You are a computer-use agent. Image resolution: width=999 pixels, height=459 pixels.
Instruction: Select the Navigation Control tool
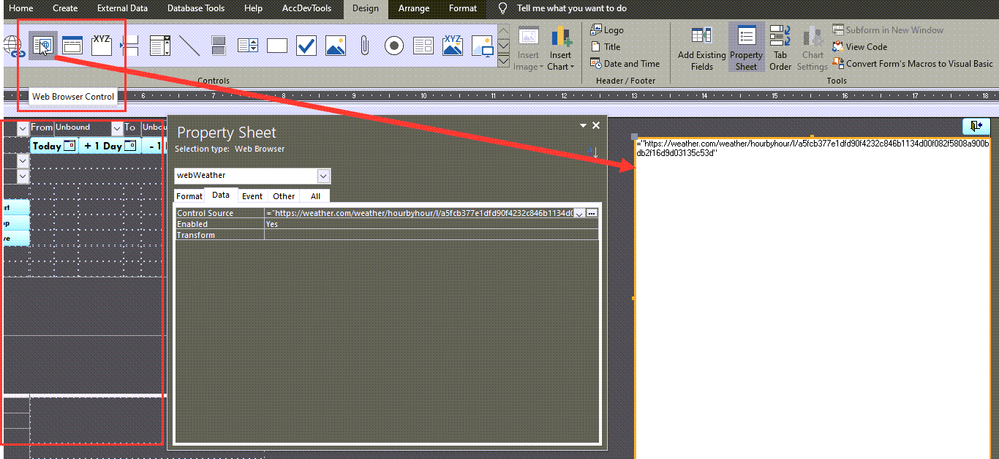73,46
